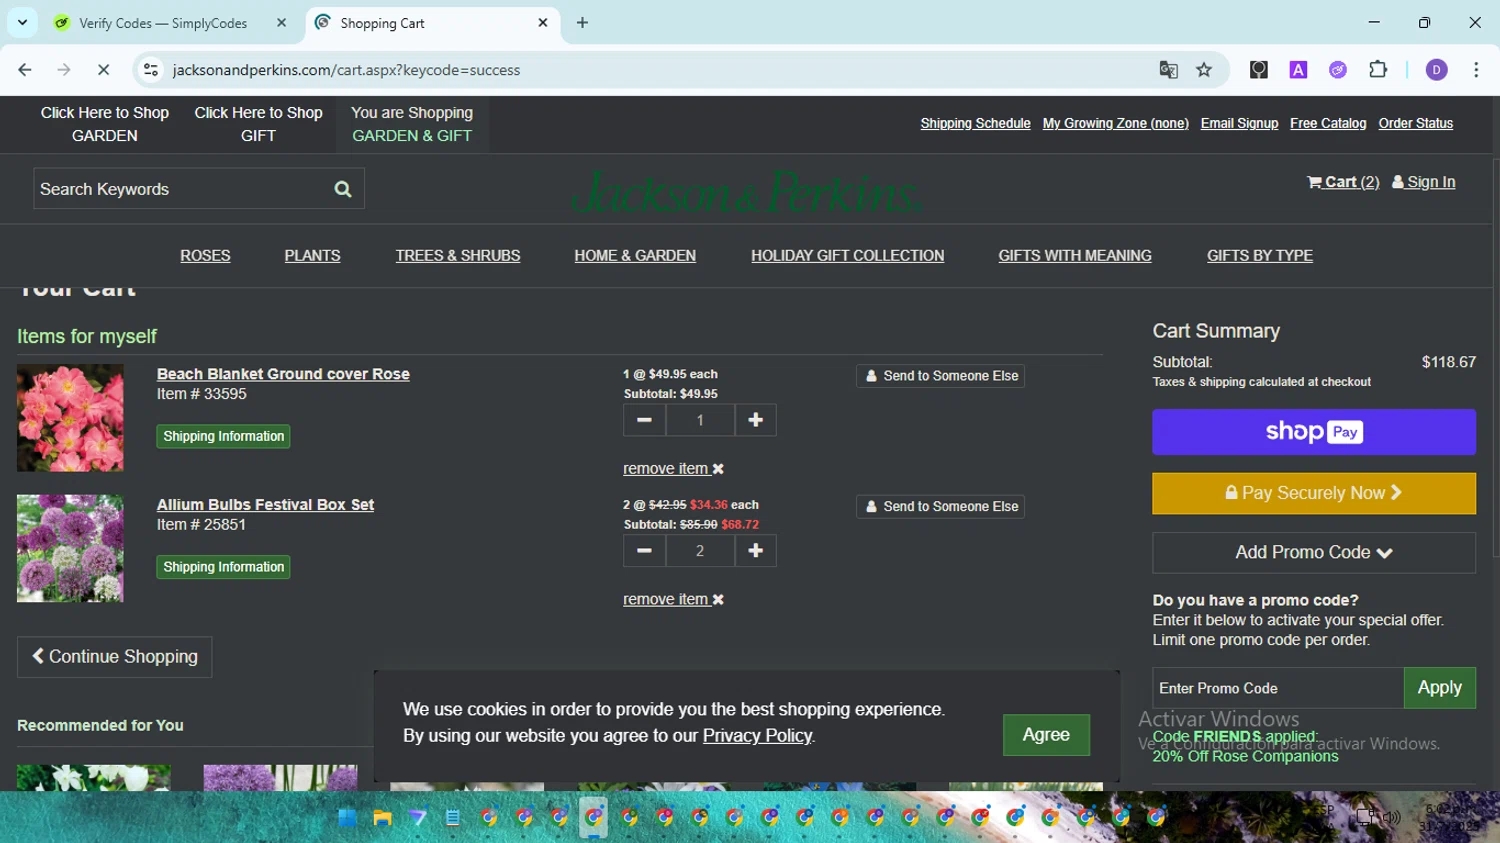Open Allium Bulbs Festival Box Set page
This screenshot has height=843, width=1500.
(x=265, y=505)
